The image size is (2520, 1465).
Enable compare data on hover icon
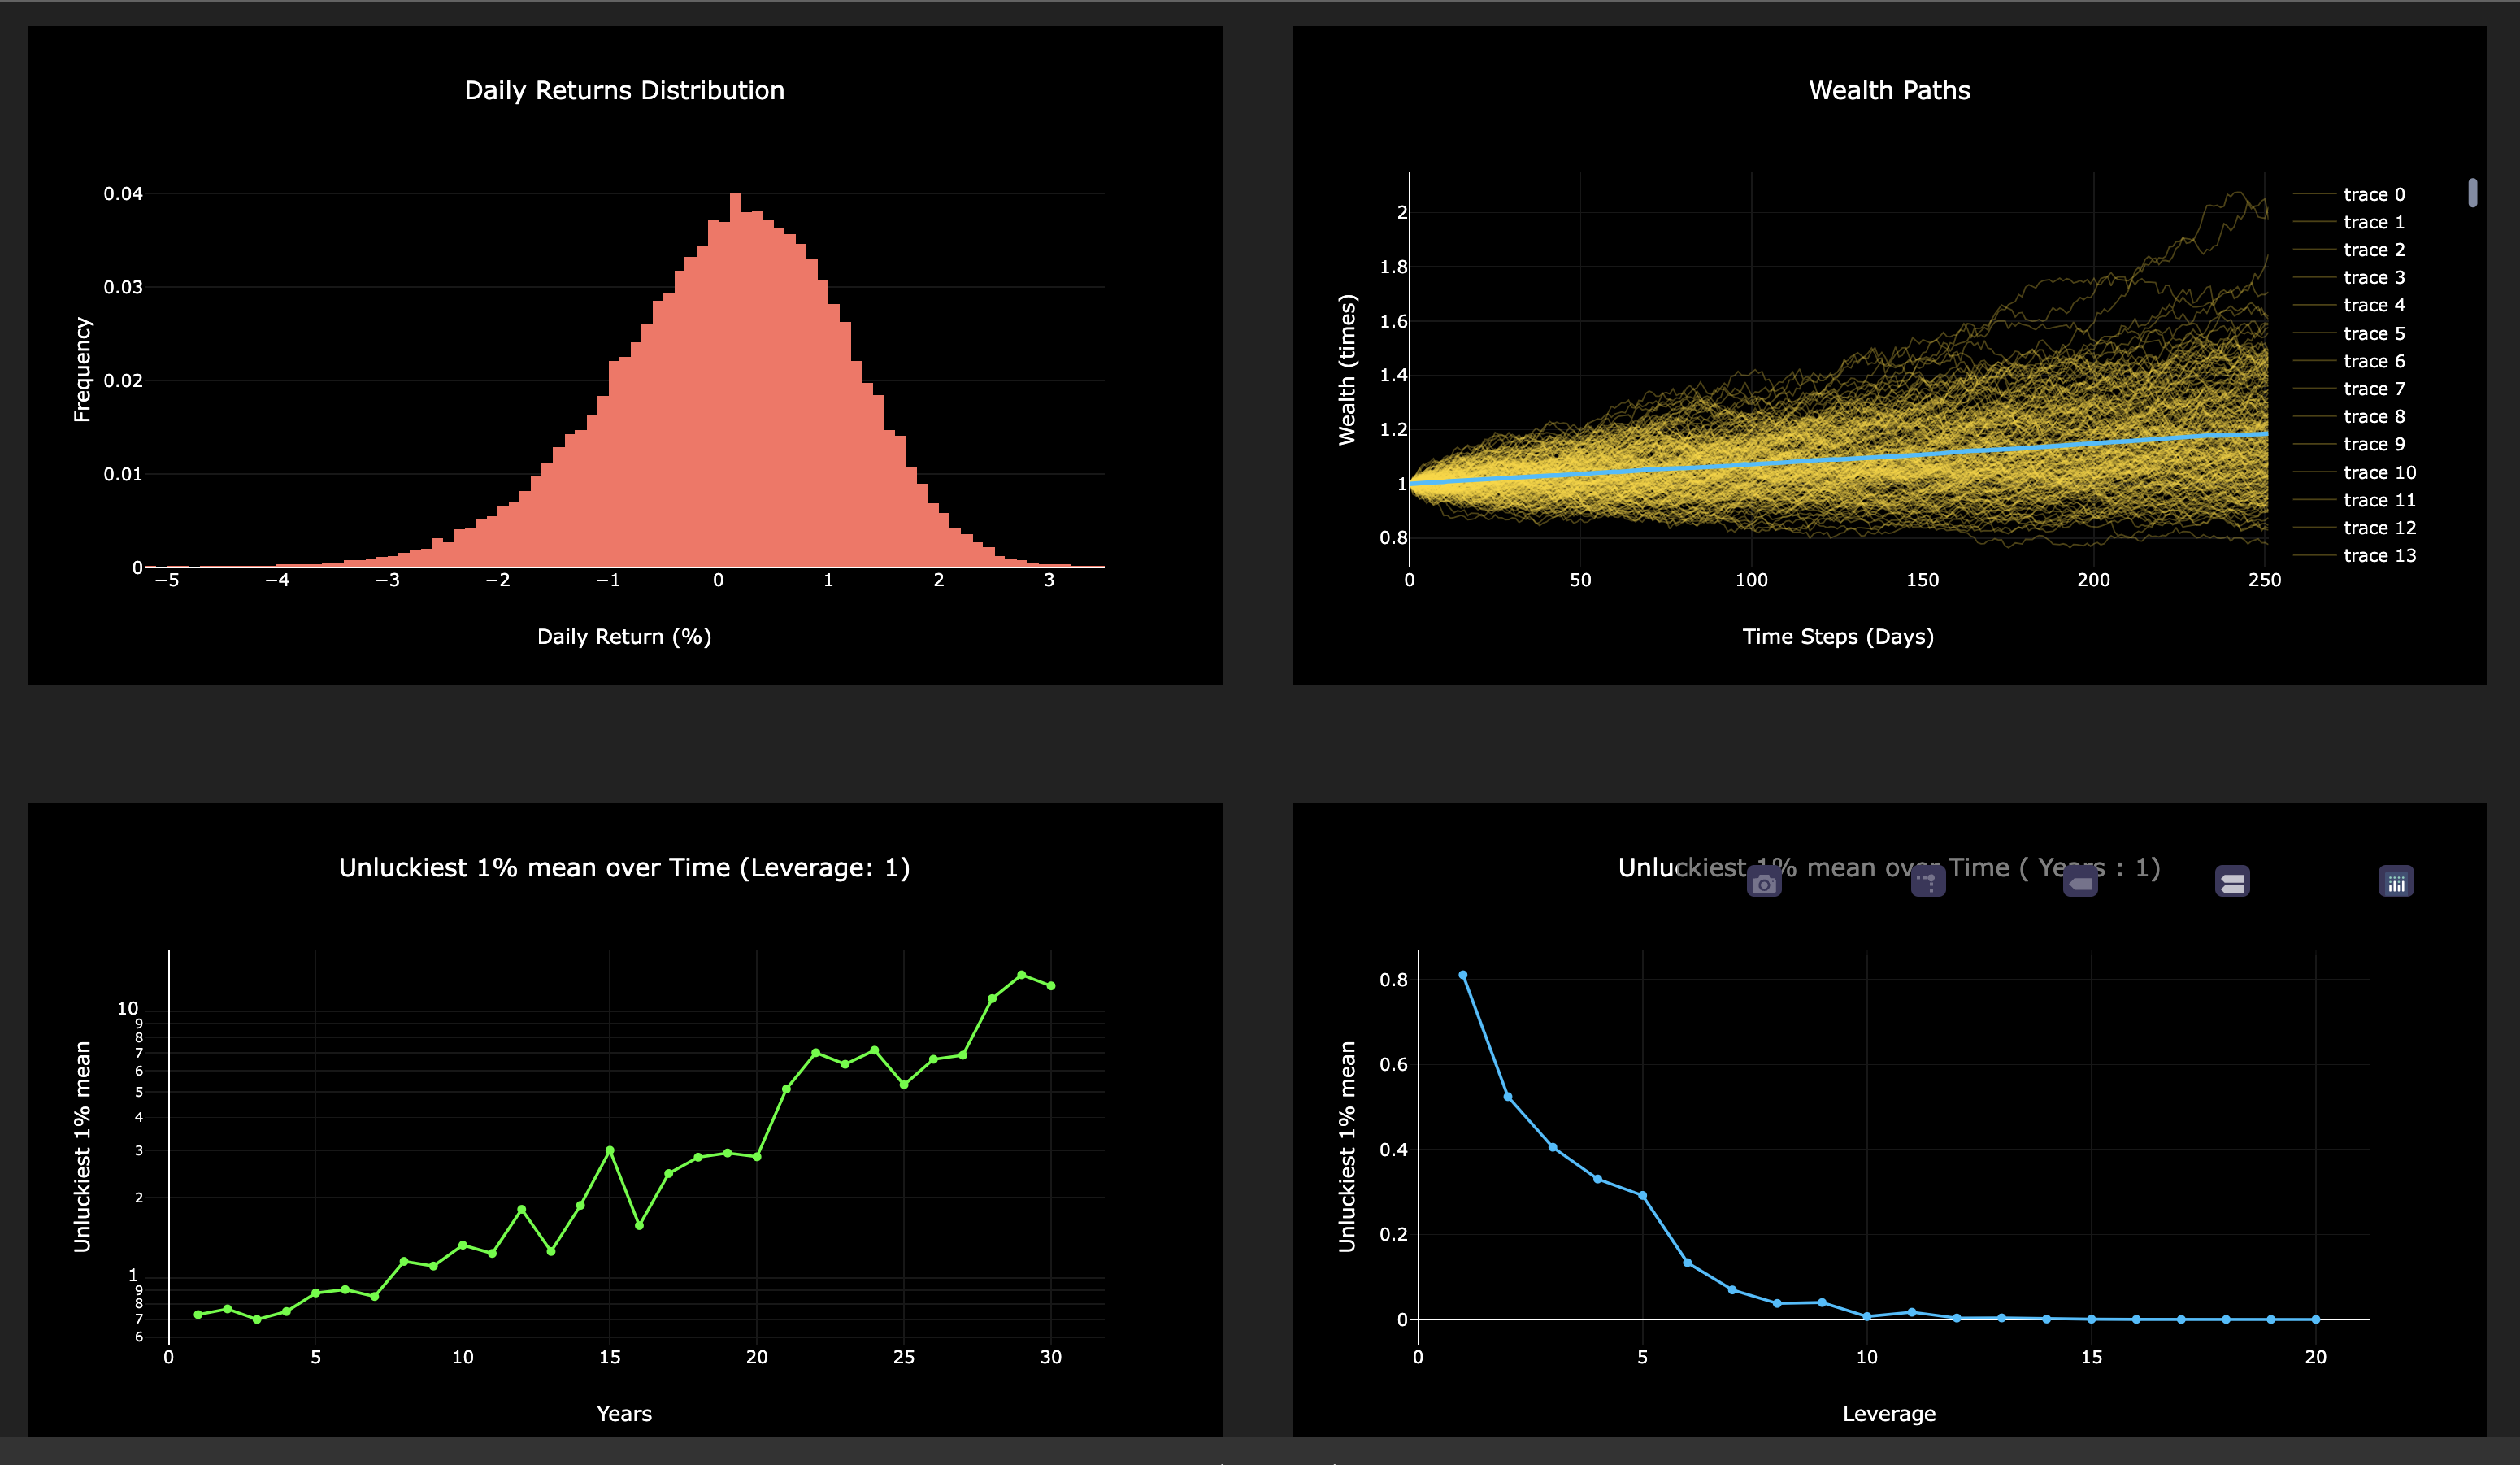2232,882
